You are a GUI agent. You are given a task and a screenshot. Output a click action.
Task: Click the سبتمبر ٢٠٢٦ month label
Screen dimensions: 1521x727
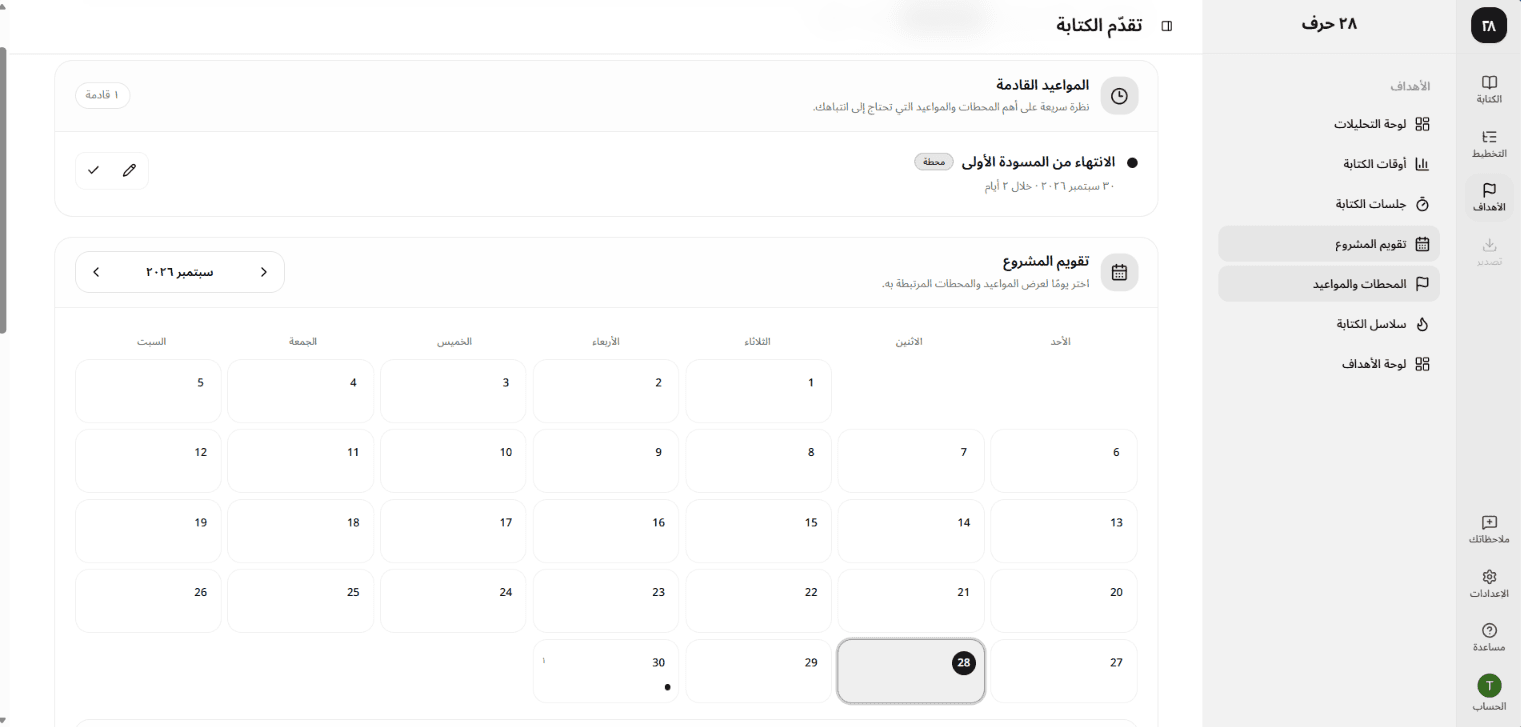(180, 272)
